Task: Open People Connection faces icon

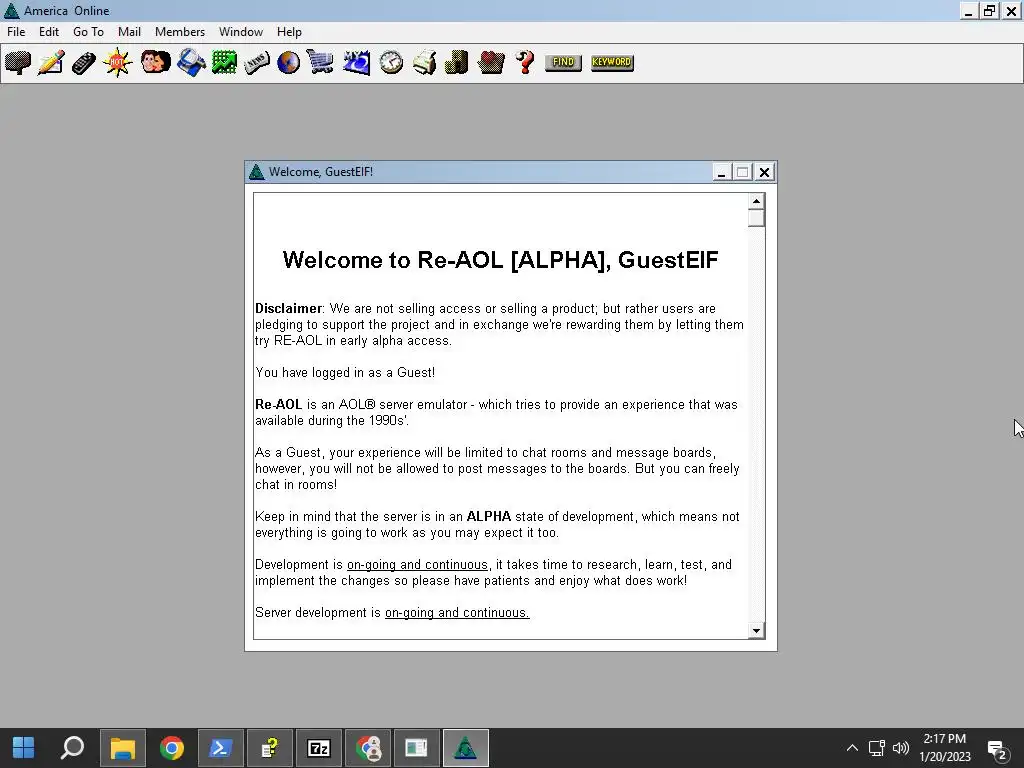Action: [155, 63]
